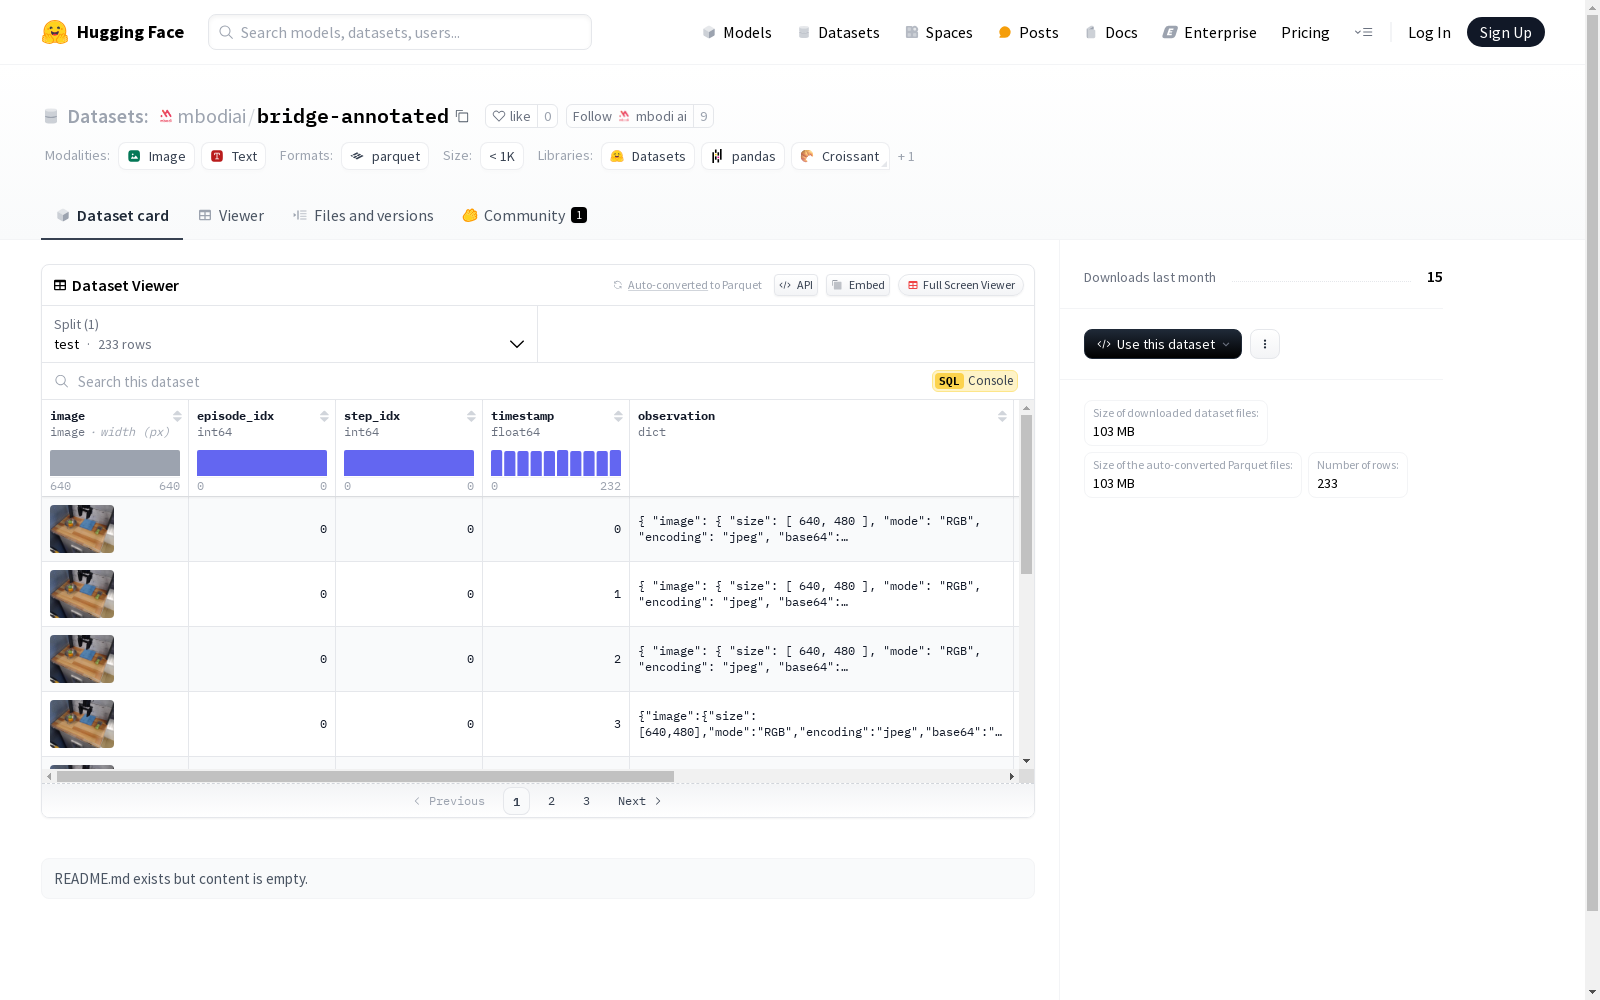Select the Croissant library tag
The image size is (1600, 1000).
coord(840,156)
